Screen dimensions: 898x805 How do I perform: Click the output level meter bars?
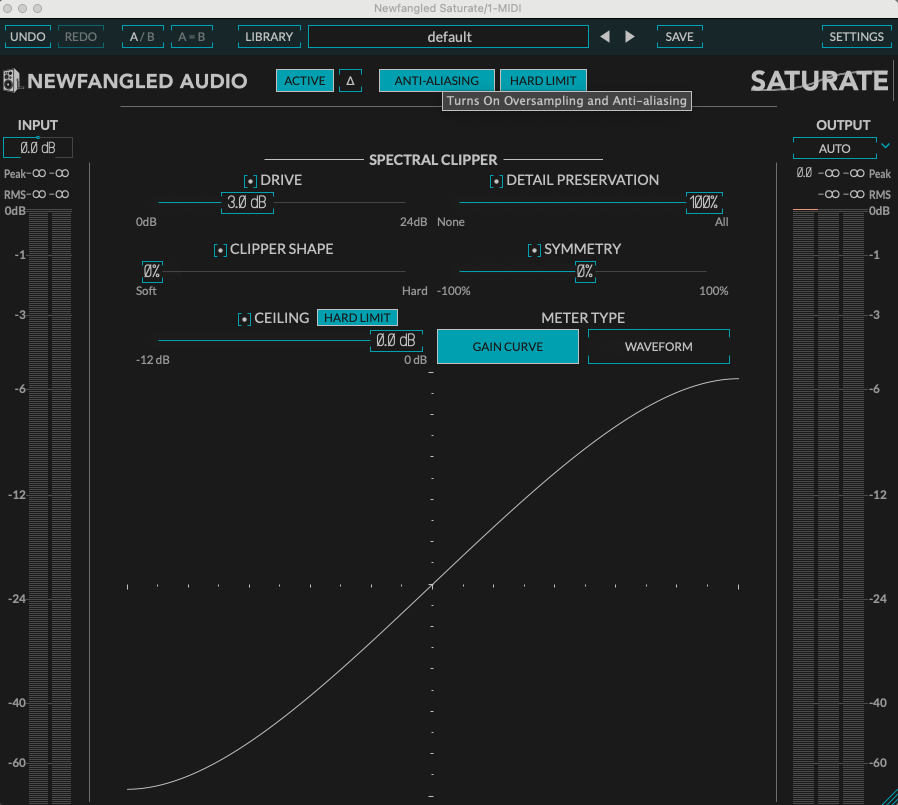pyautogui.click(x=829, y=507)
